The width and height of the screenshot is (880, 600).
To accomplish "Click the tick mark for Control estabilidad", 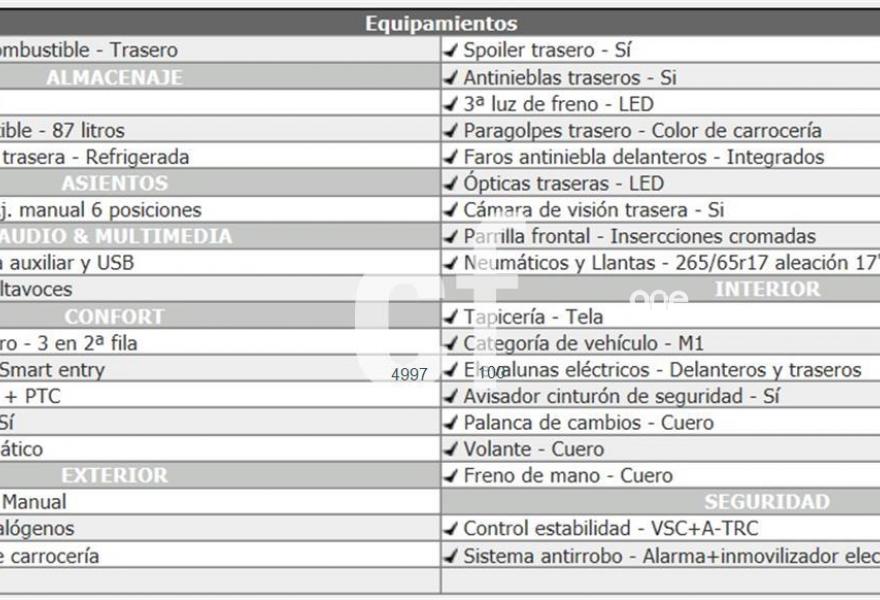I will [x=452, y=528].
